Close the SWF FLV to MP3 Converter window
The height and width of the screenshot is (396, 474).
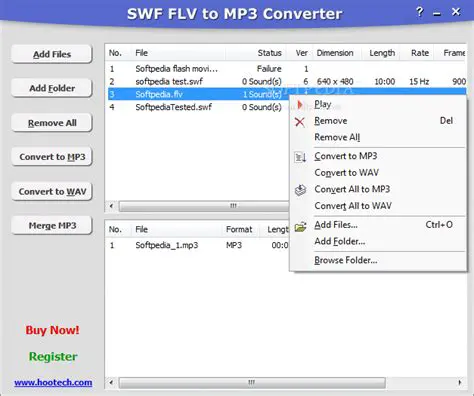coord(456,12)
